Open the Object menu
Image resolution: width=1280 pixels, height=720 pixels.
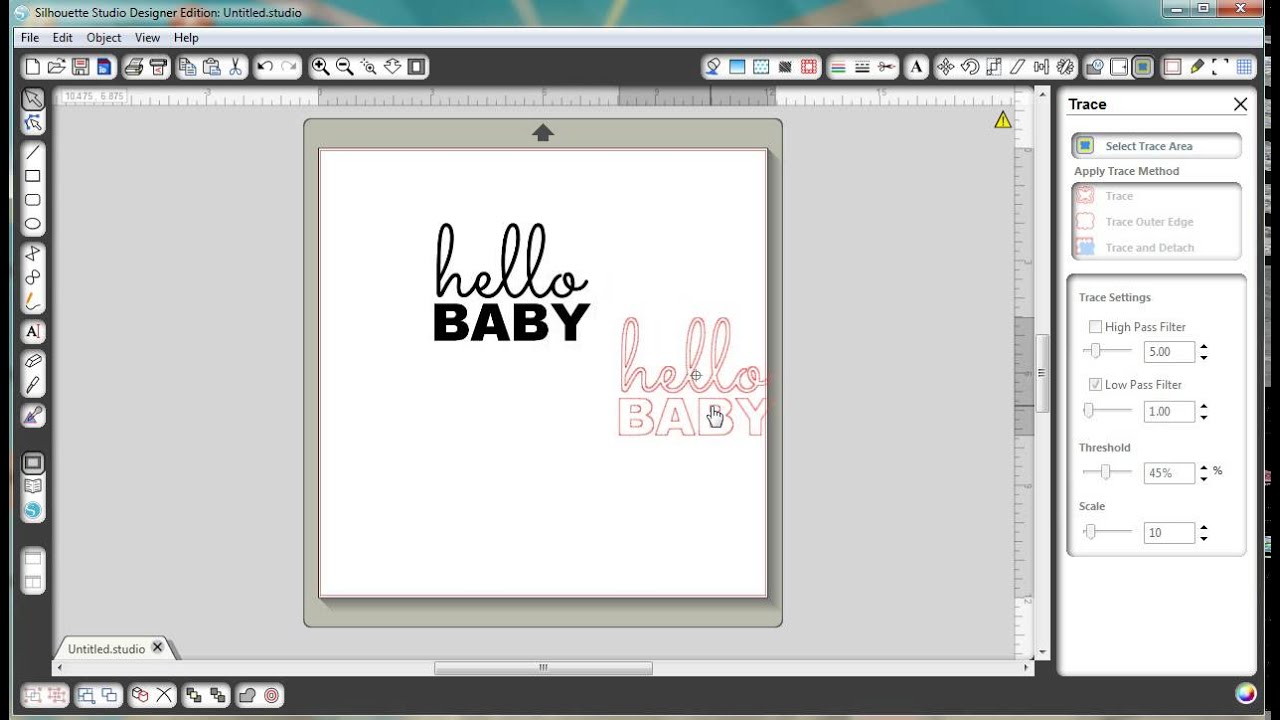(104, 38)
